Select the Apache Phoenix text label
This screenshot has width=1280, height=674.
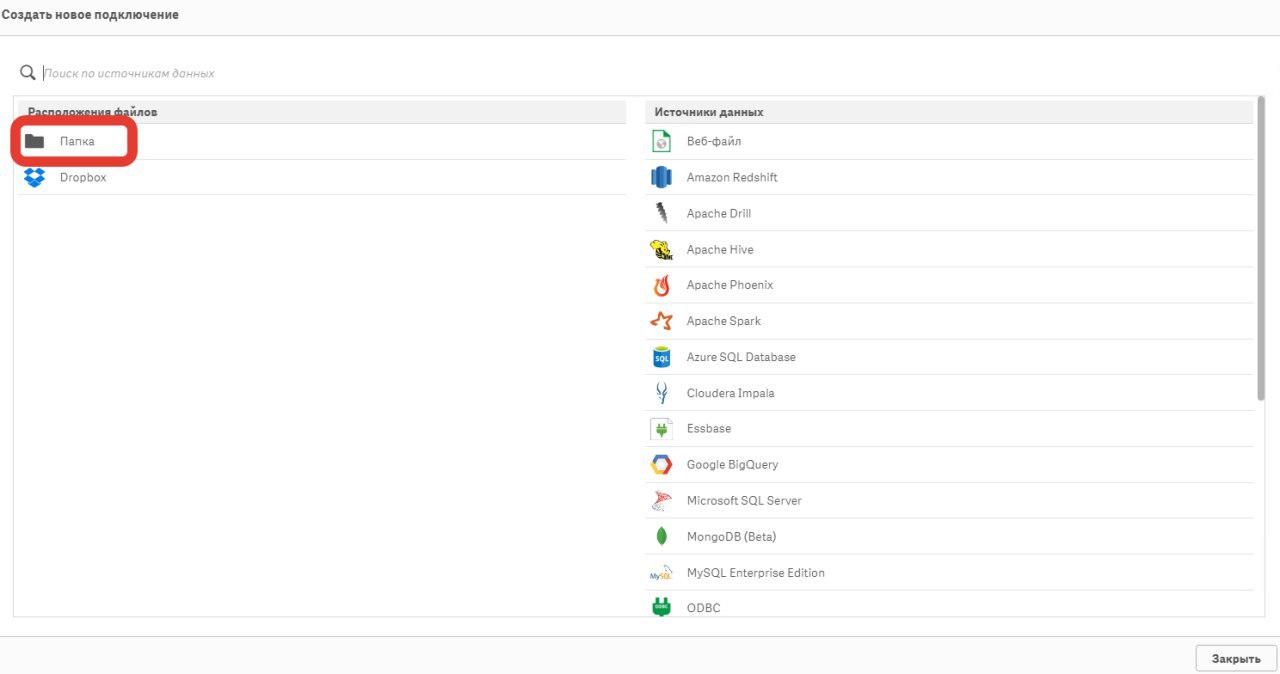point(730,285)
